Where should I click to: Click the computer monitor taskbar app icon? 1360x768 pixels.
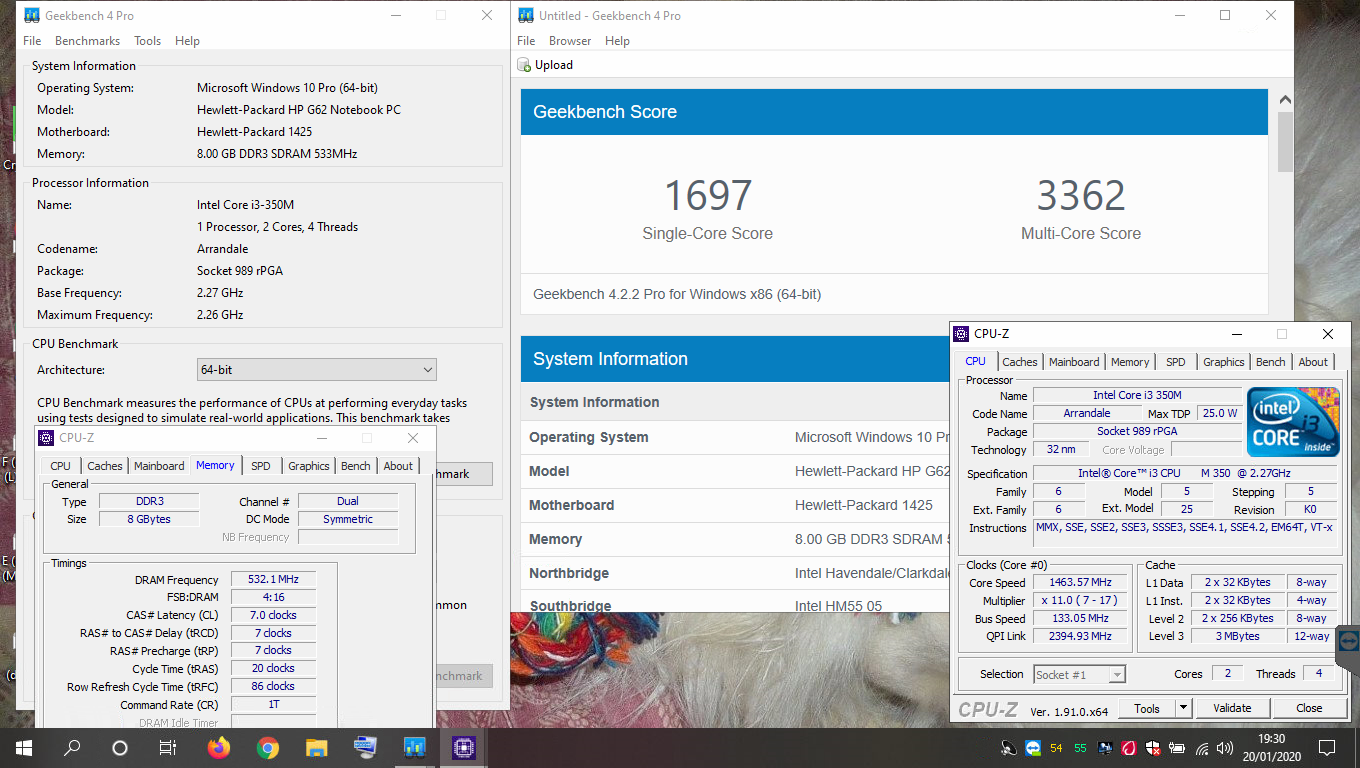365,748
